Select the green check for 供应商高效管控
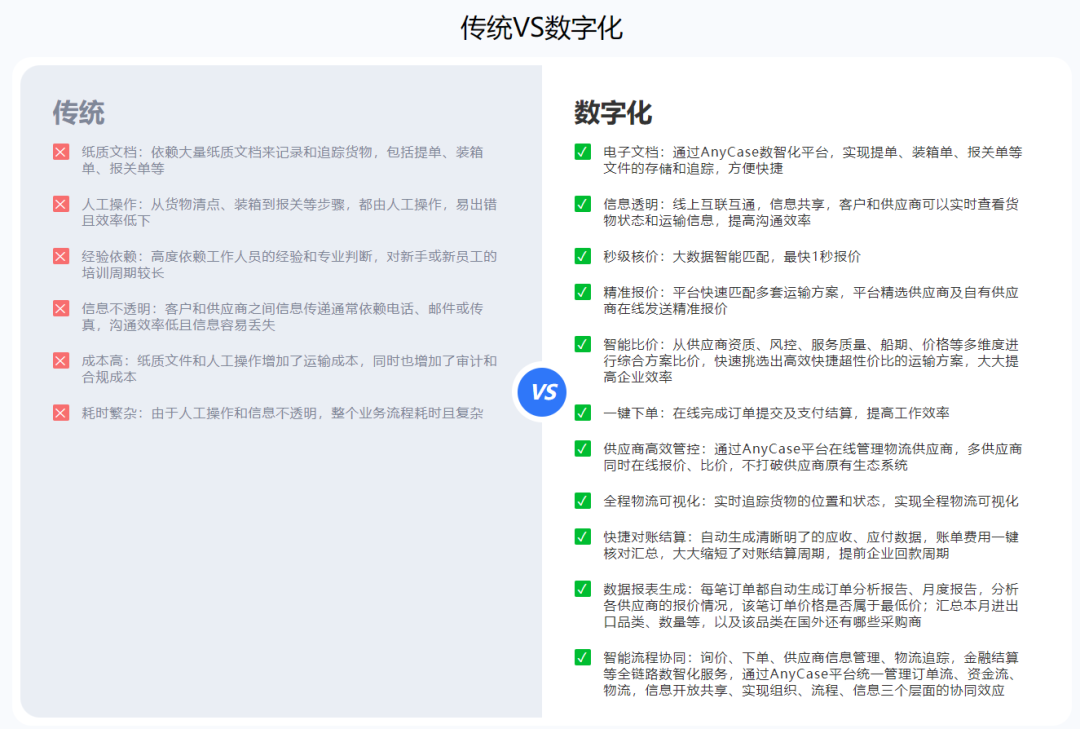The height and width of the screenshot is (729, 1080). point(583,448)
